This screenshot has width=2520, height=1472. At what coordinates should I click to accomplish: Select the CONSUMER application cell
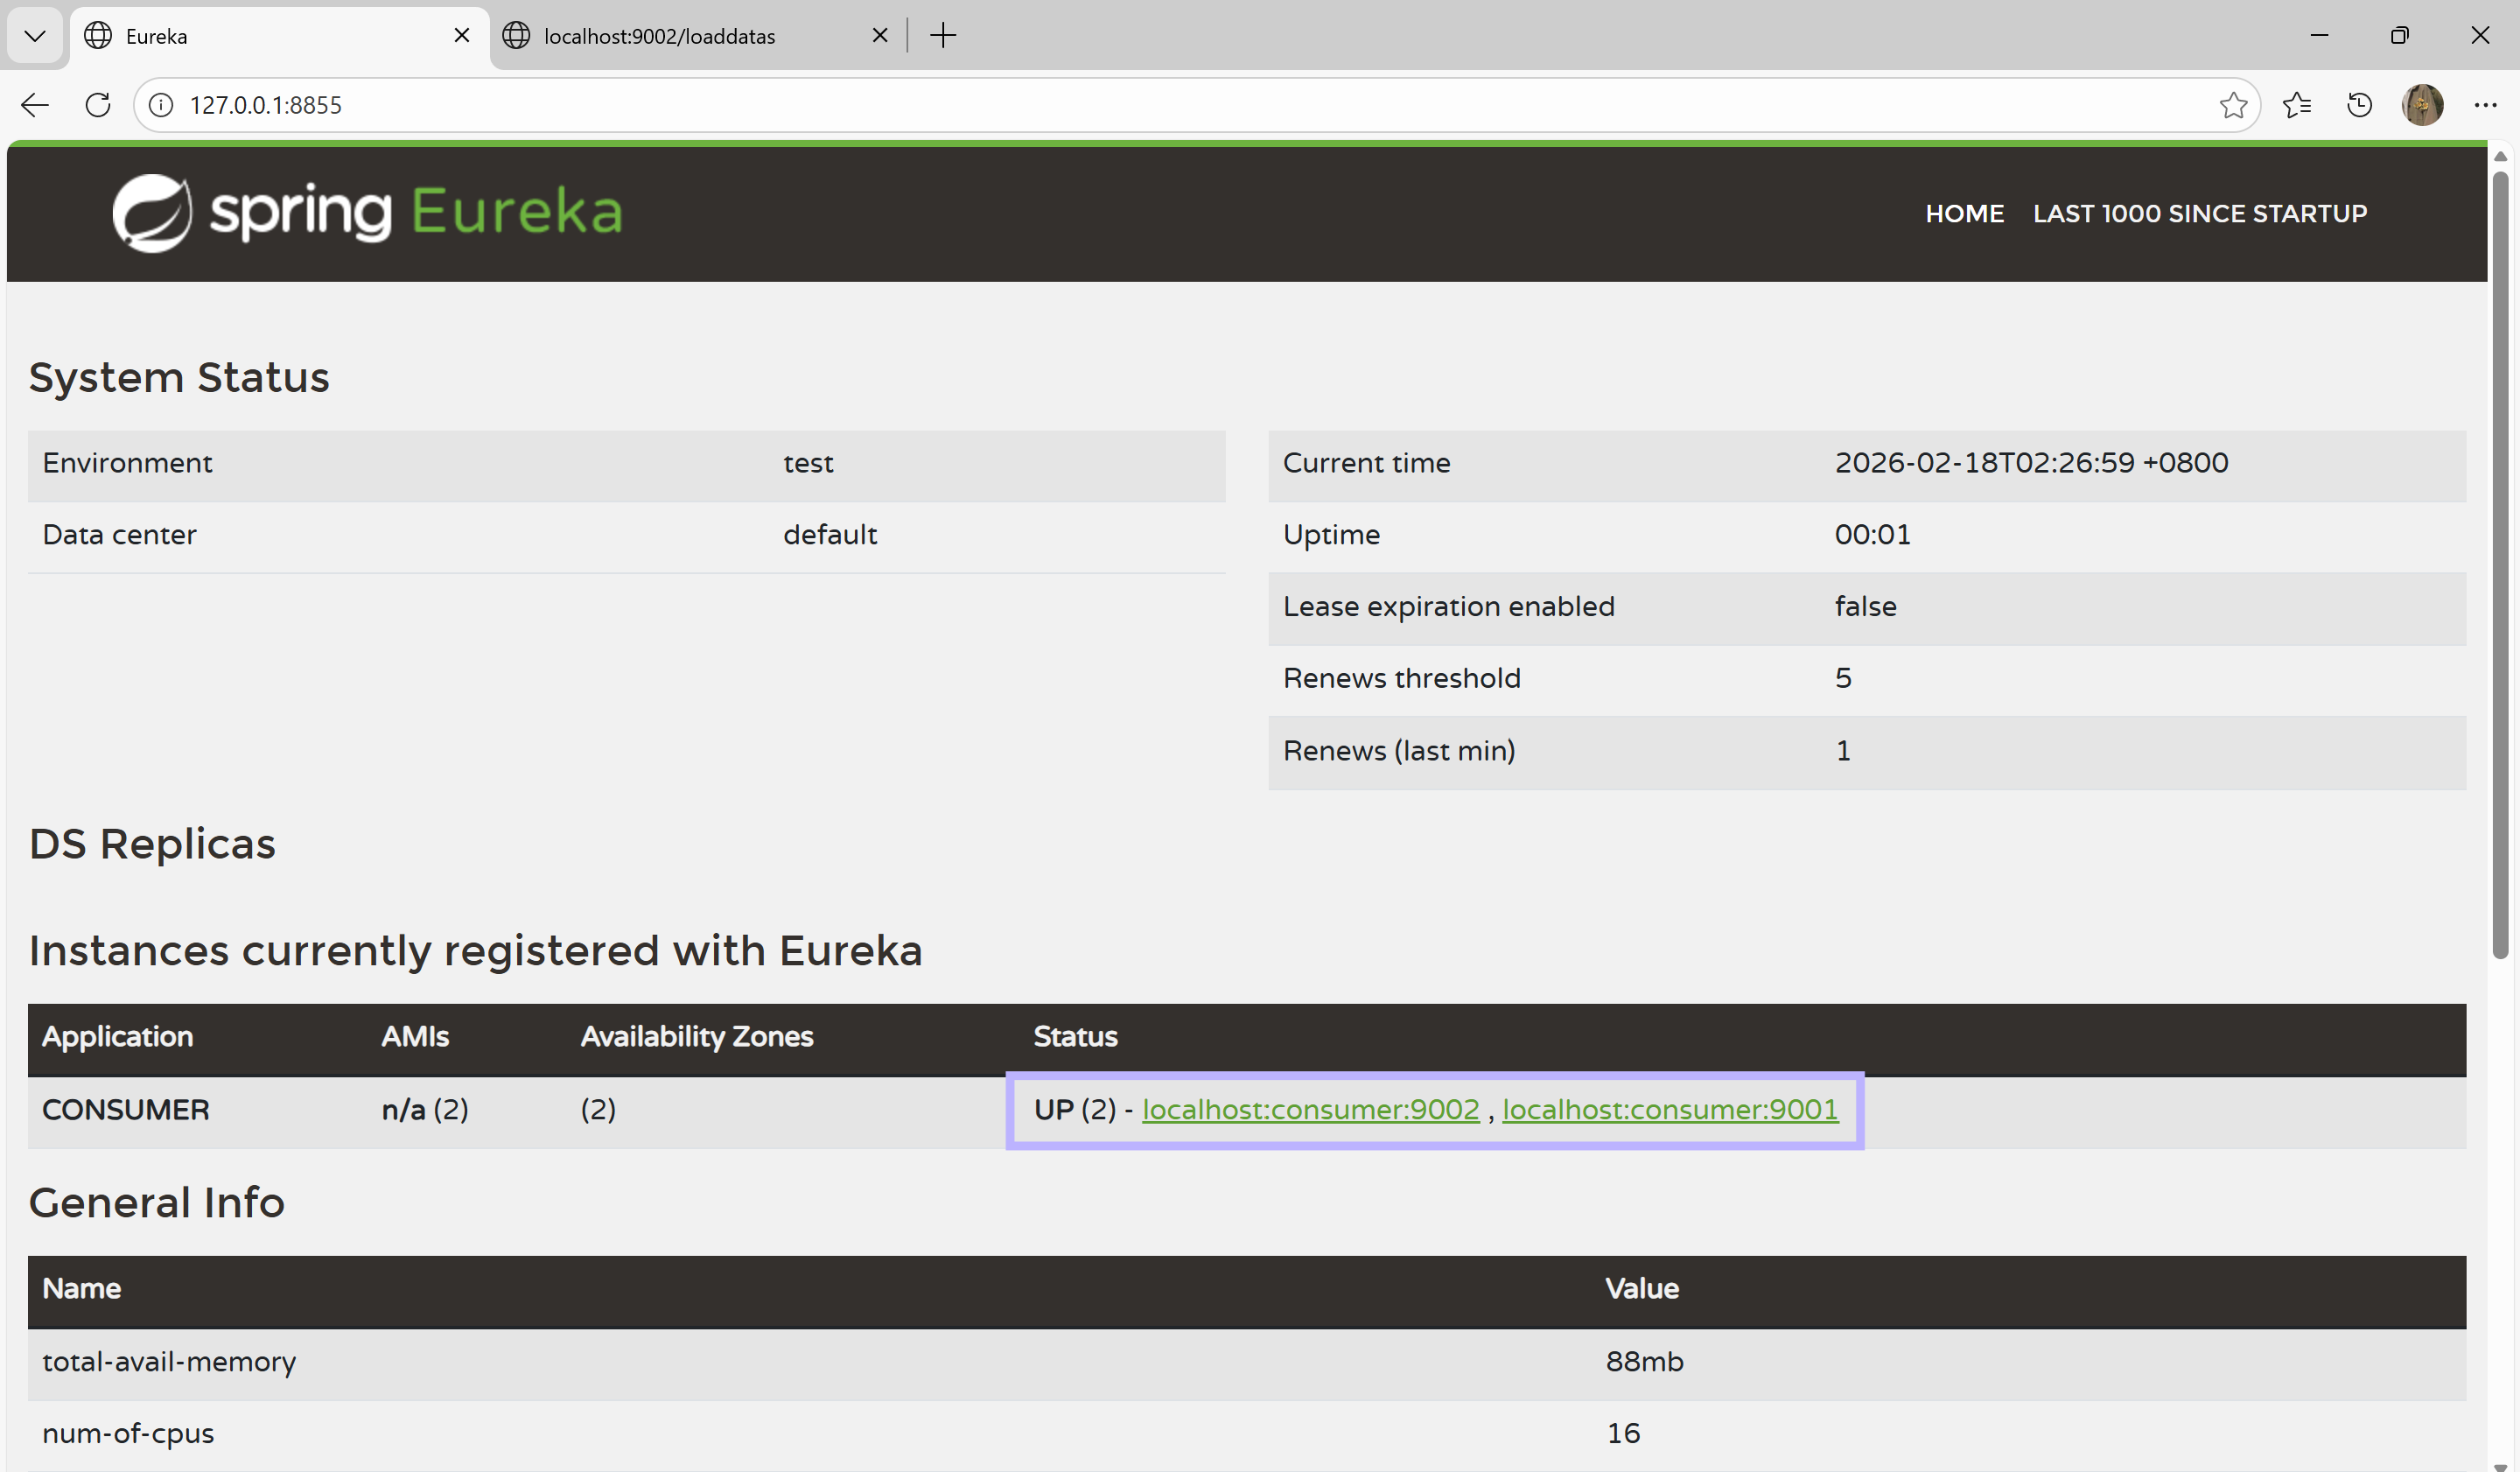(126, 1110)
